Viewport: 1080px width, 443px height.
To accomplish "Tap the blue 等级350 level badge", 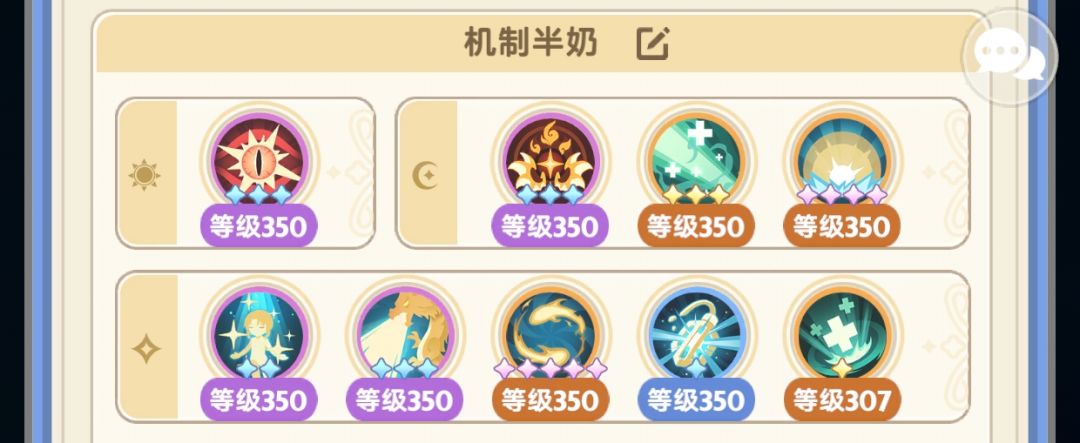I will coord(696,400).
